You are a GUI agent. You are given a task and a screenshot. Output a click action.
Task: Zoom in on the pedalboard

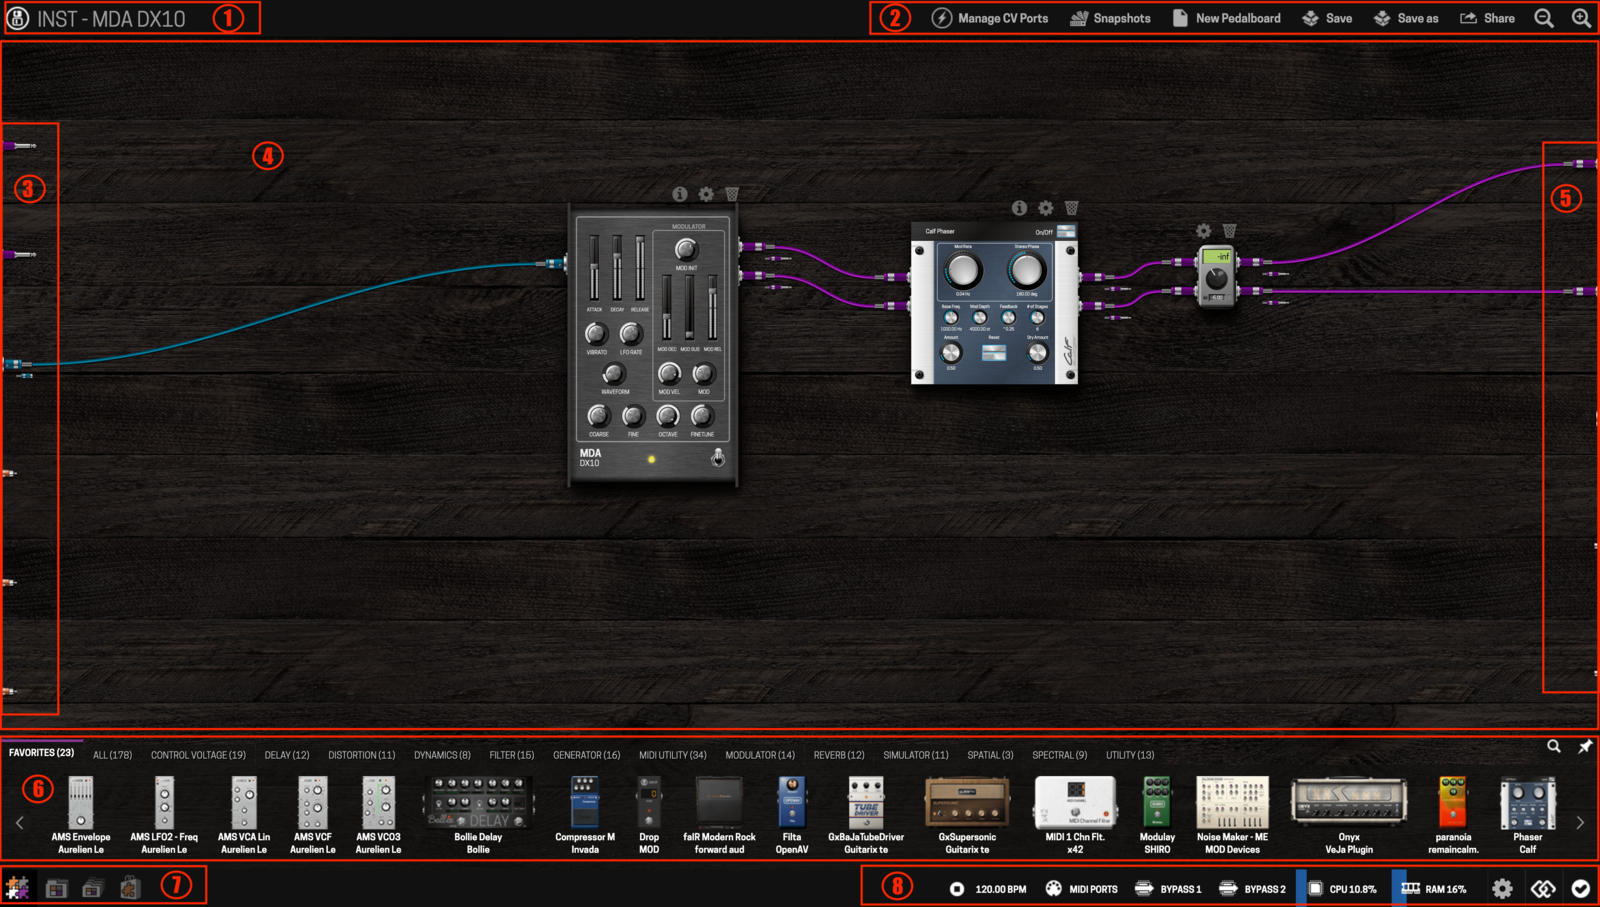(x=1581, y=18)
